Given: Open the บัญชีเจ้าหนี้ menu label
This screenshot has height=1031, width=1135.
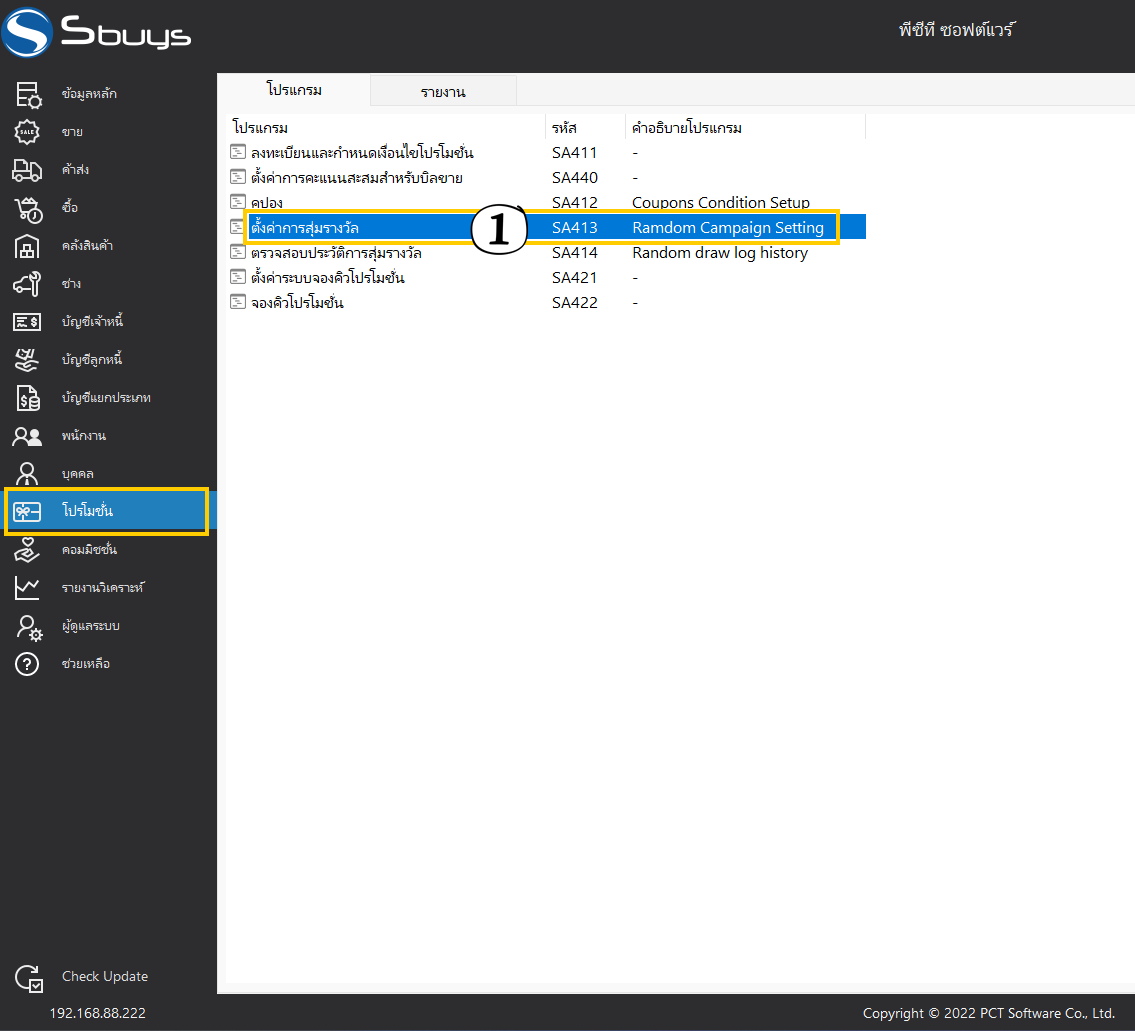Looking at the screenshot, I should pos(92,321).
